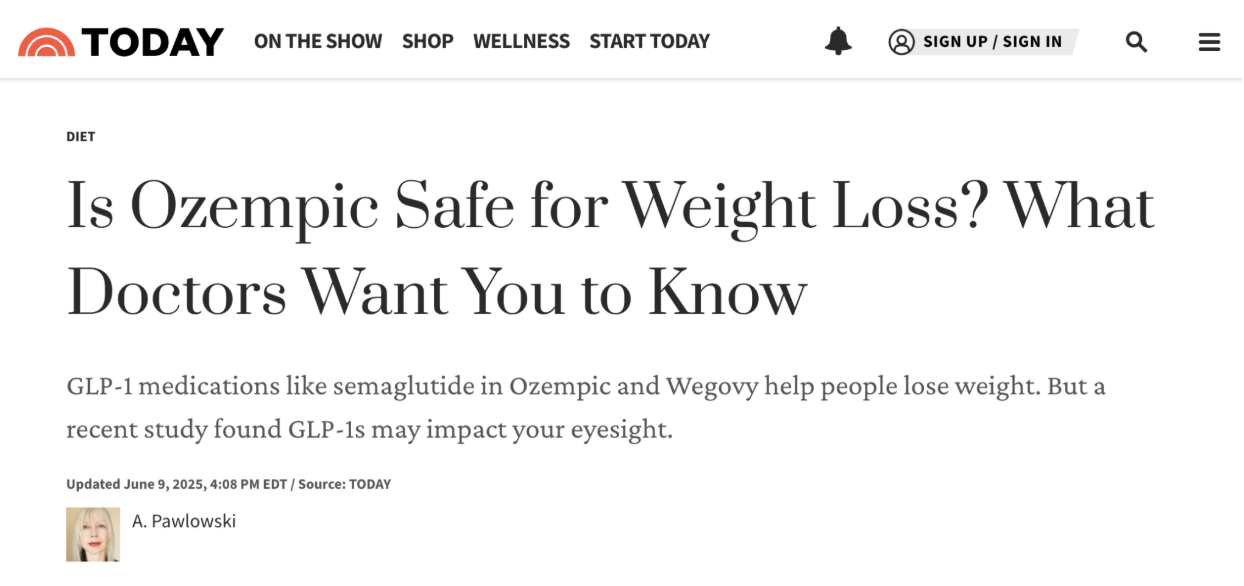Image resolution: width=1244 pixels, height=586 pixels.
Task: Open search with the magnifying glass
Action: click(x=1136, y=42)
